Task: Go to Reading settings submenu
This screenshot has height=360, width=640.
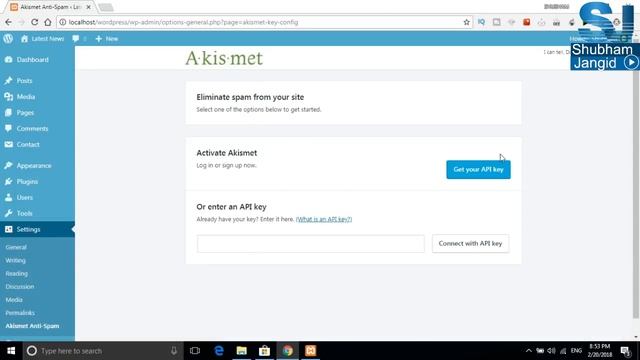Action: click(17, 273)
